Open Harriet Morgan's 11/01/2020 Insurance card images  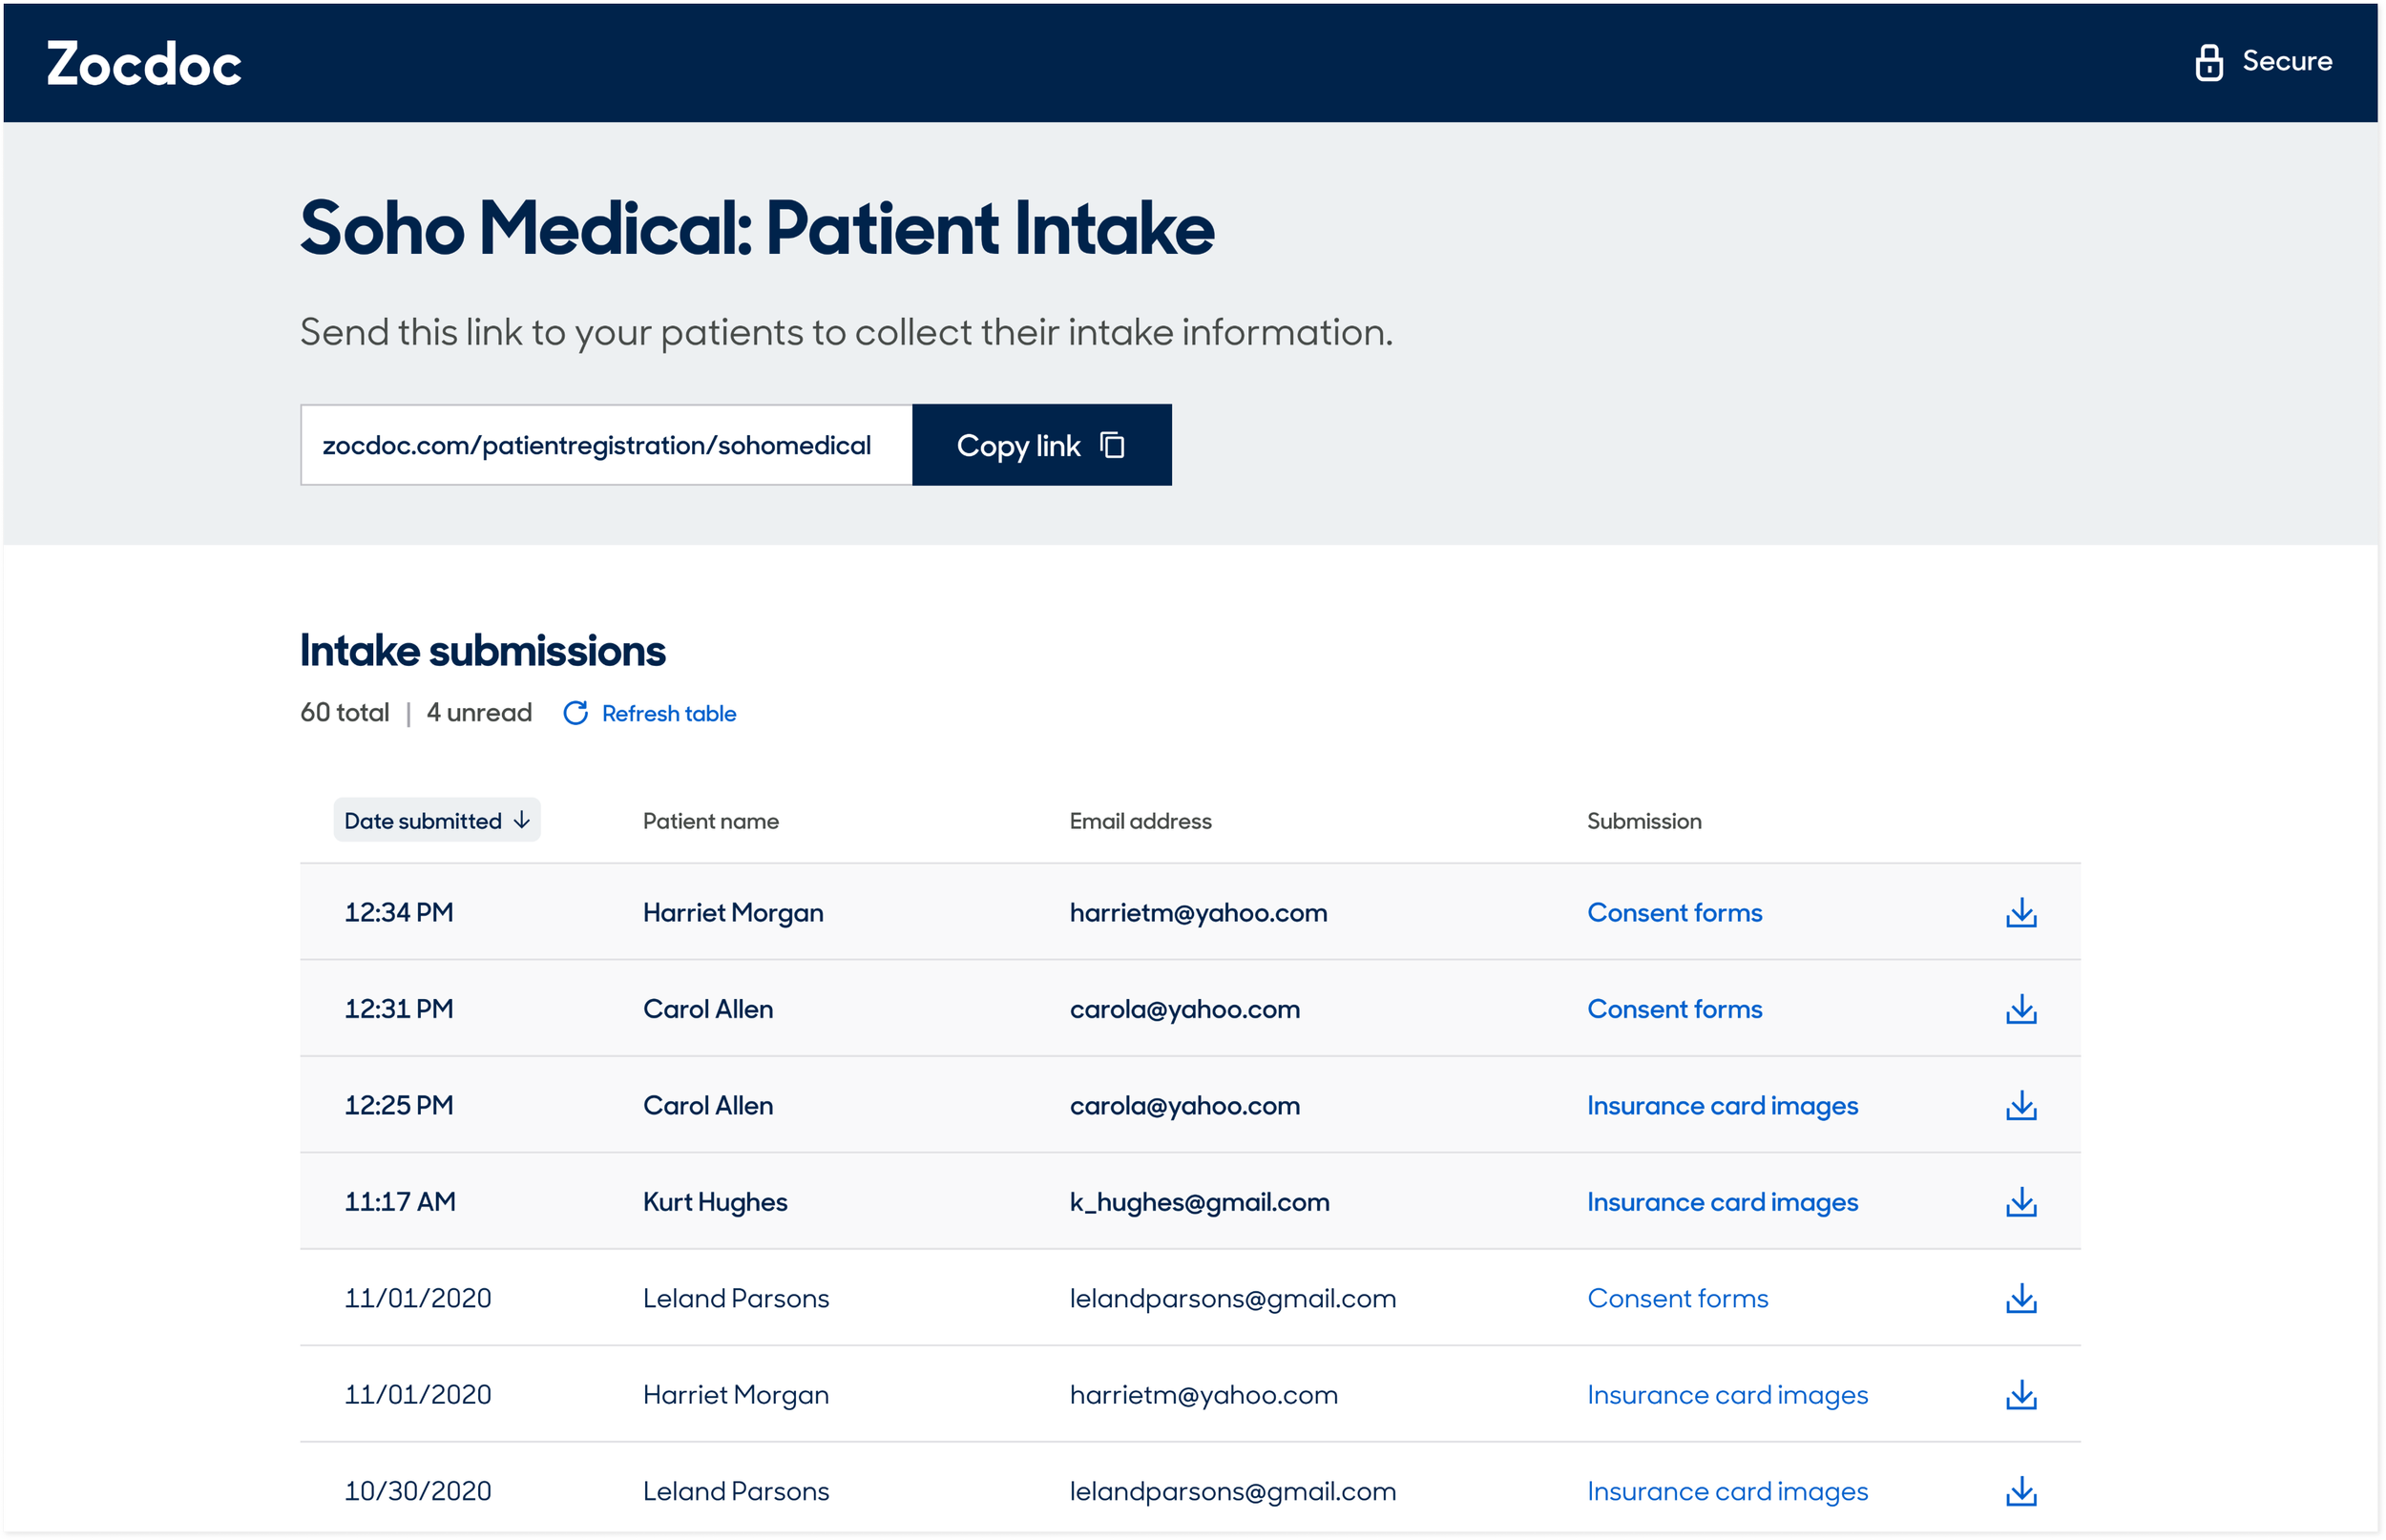click(1727, 1394)
